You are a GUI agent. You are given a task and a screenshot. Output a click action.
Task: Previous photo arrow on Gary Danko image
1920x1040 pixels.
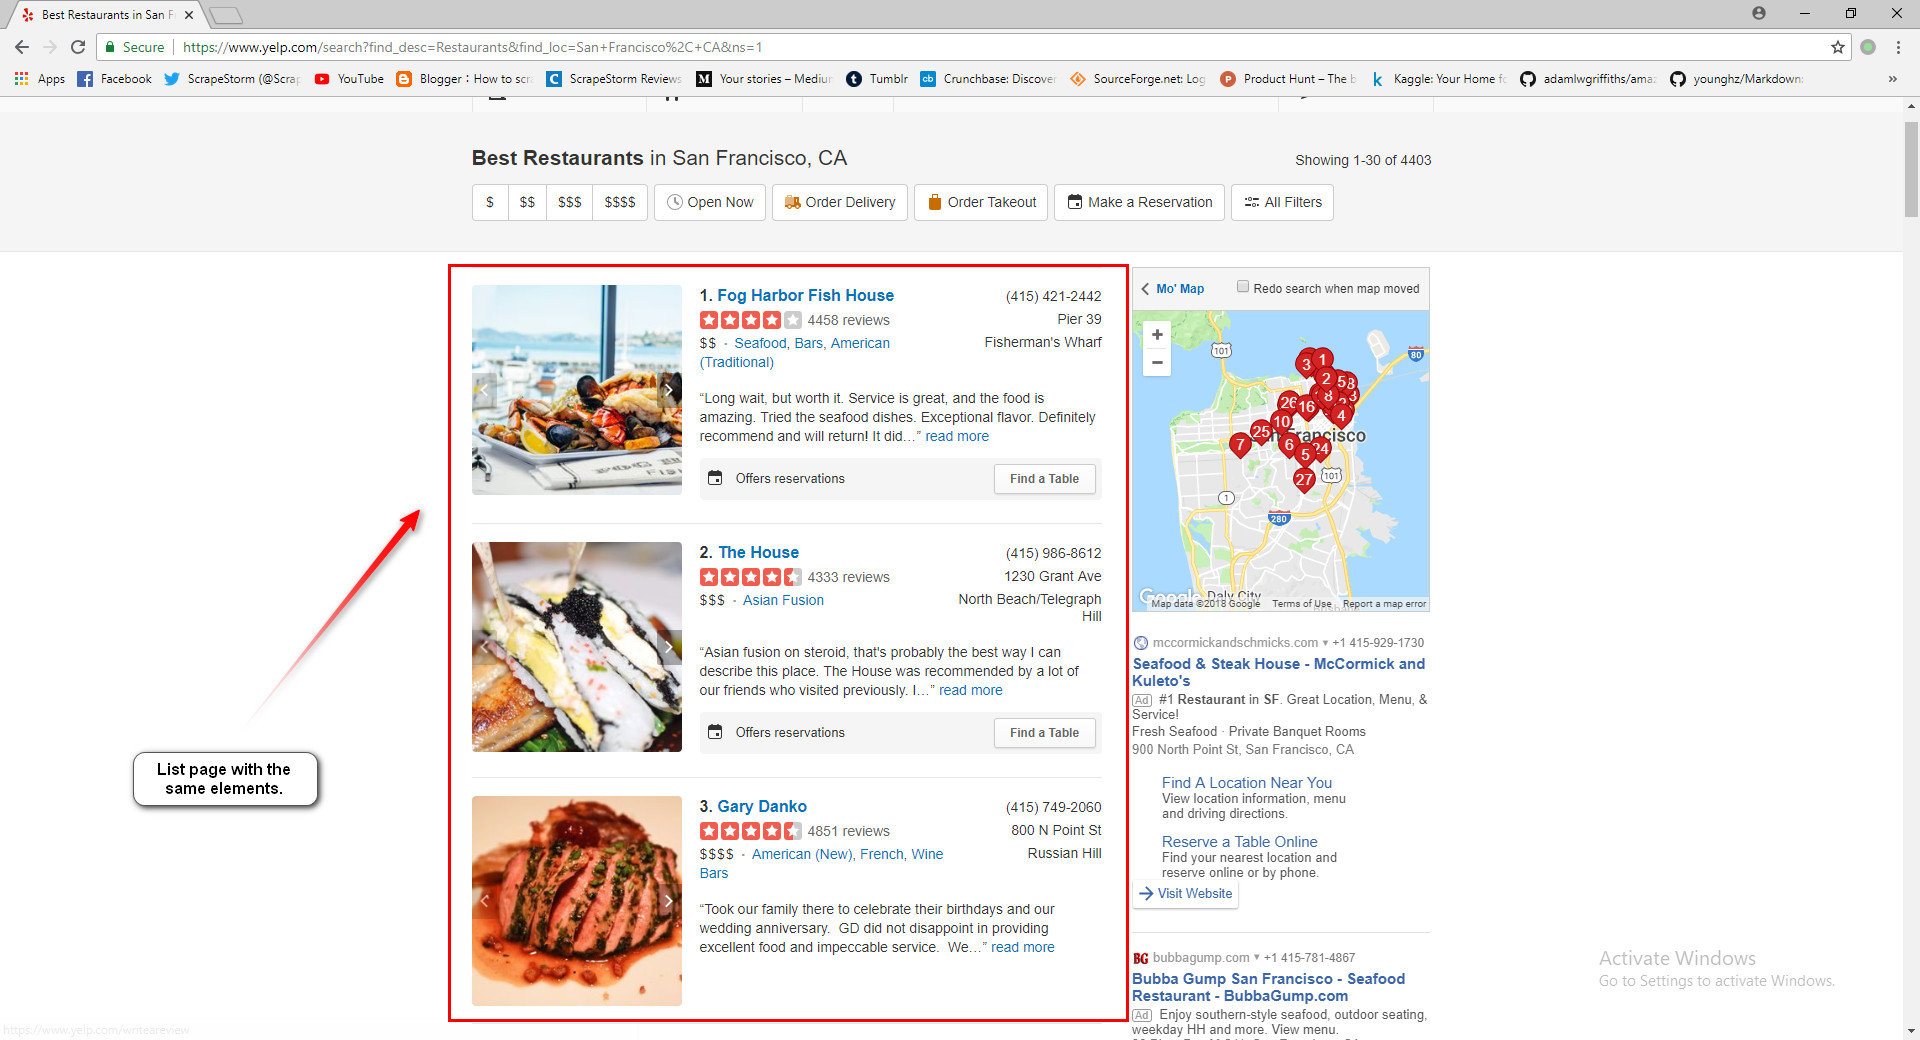point(485,901)
